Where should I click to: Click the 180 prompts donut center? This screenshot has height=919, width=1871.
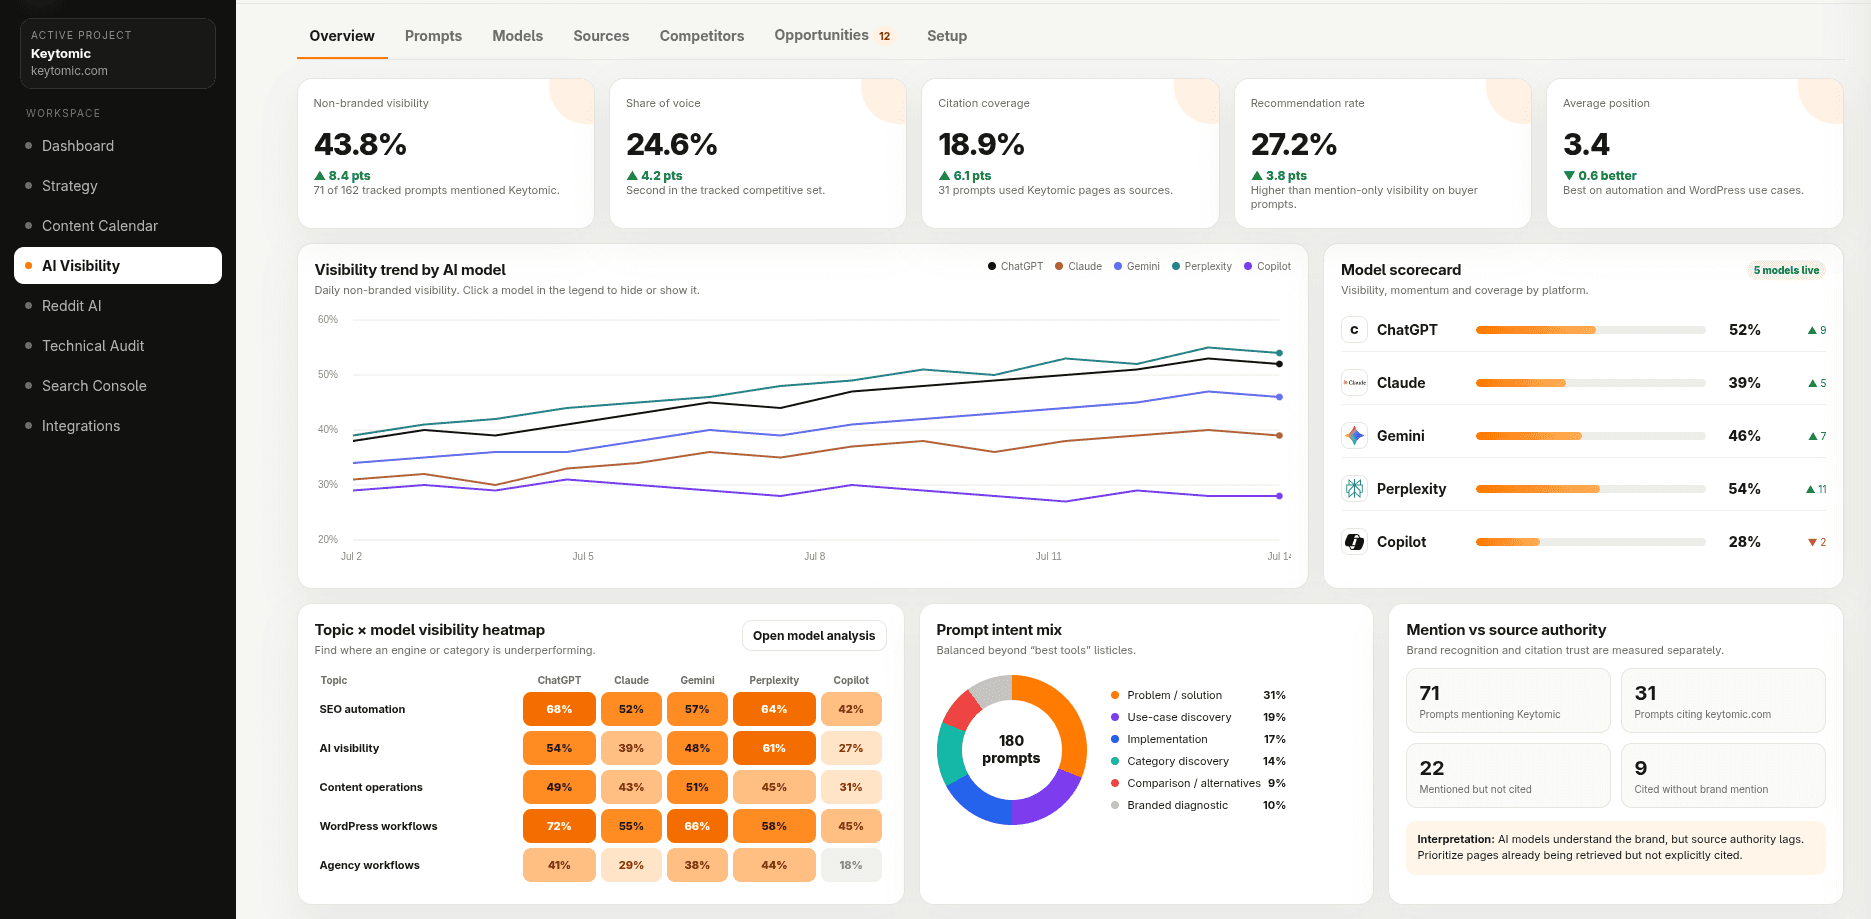point(1011,749)
